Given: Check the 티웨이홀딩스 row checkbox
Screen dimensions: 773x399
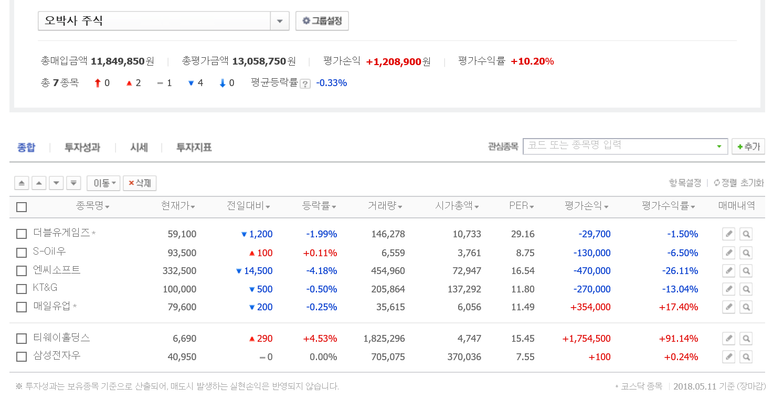Looking at the screenshot, I should coord(21,338).
